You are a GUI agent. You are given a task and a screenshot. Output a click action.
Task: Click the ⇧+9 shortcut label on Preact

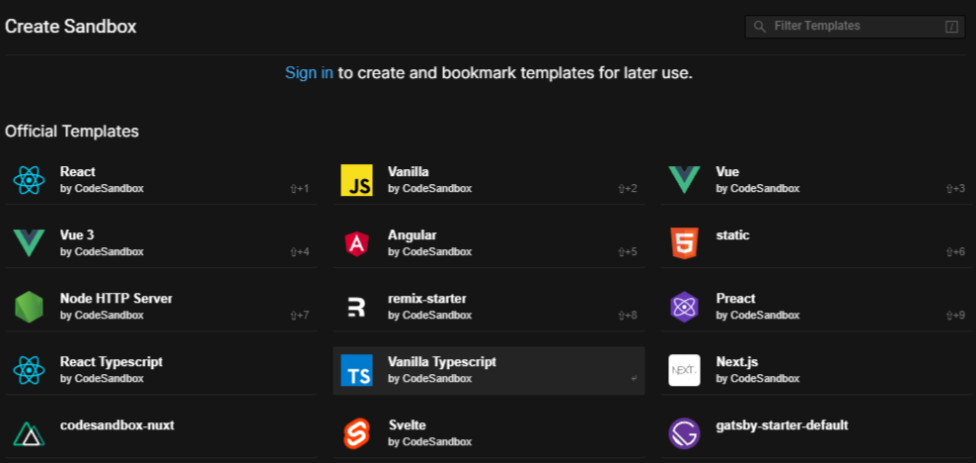pos(955,316)
